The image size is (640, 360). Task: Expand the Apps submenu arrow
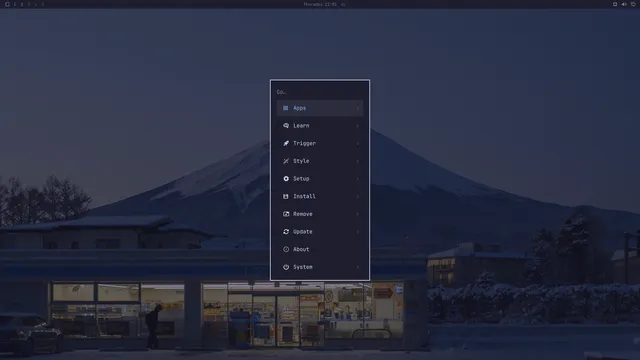(358, 108)
